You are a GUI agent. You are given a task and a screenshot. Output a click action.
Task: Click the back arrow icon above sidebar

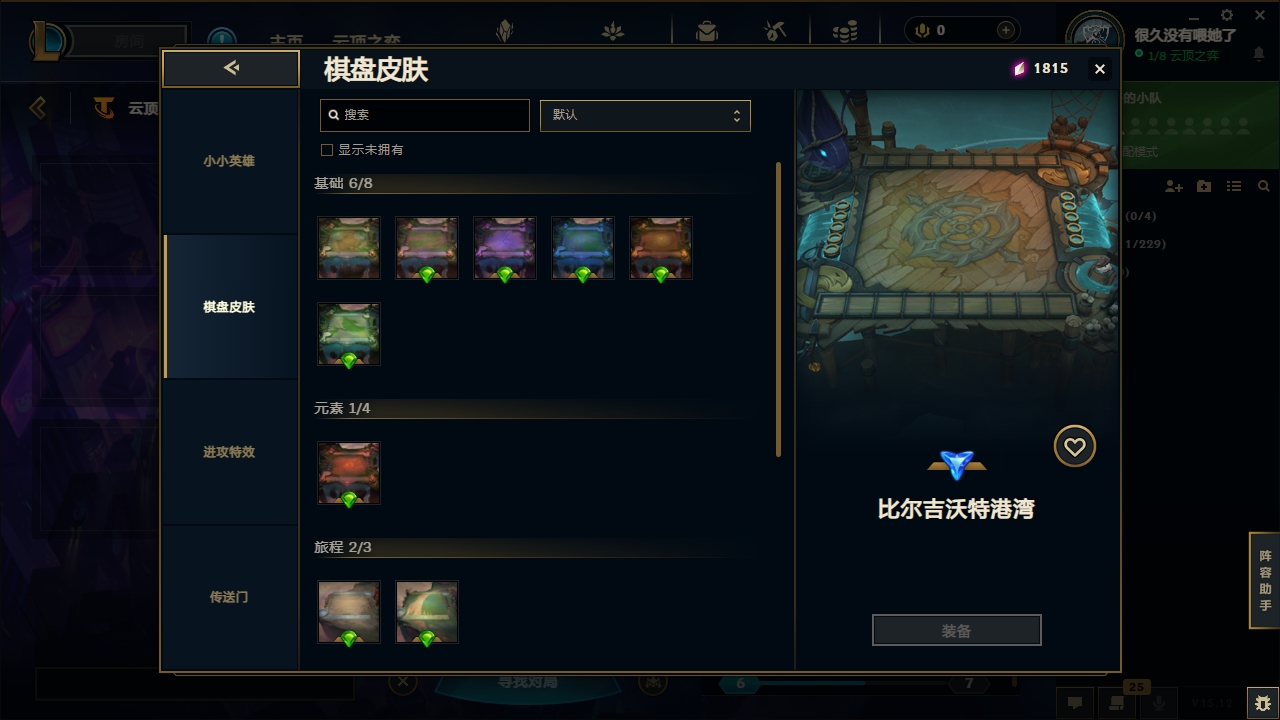pos(231,68)
